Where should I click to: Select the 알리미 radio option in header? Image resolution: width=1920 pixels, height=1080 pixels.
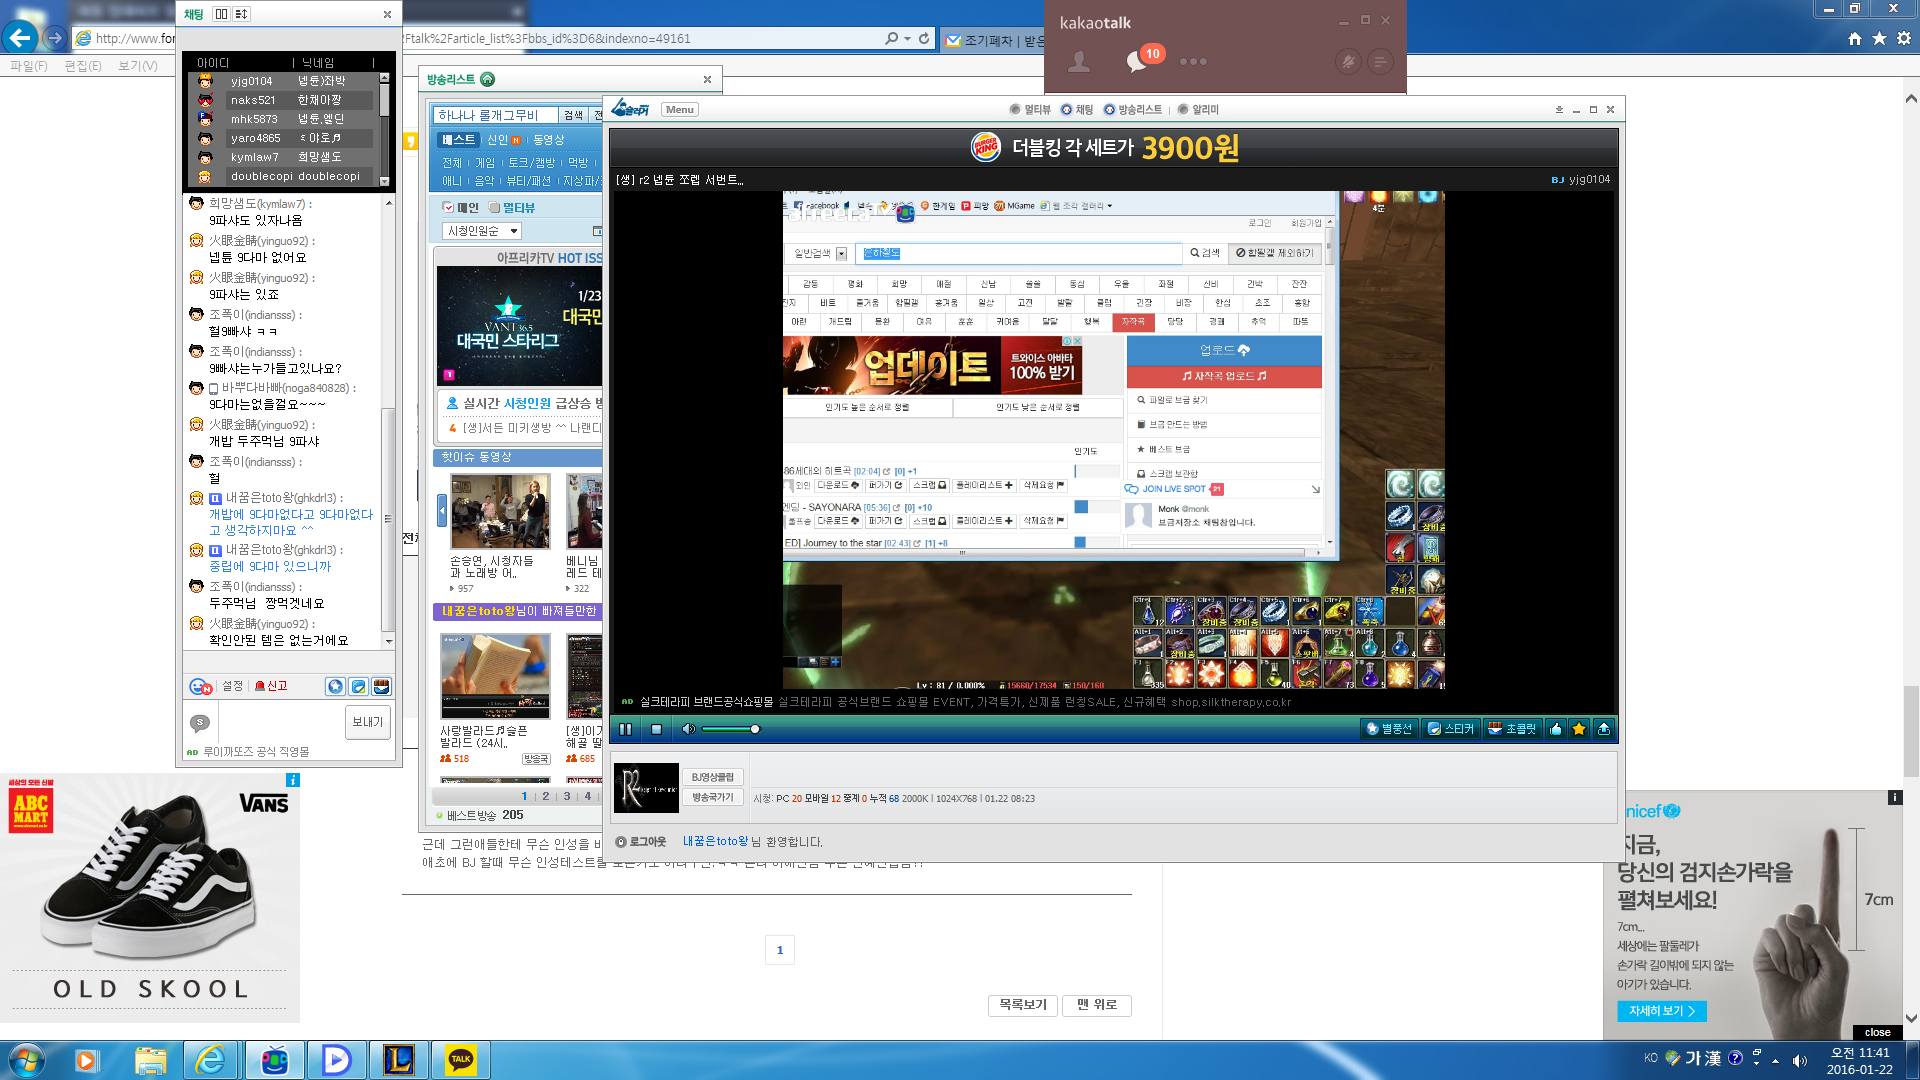point(1183,110)
